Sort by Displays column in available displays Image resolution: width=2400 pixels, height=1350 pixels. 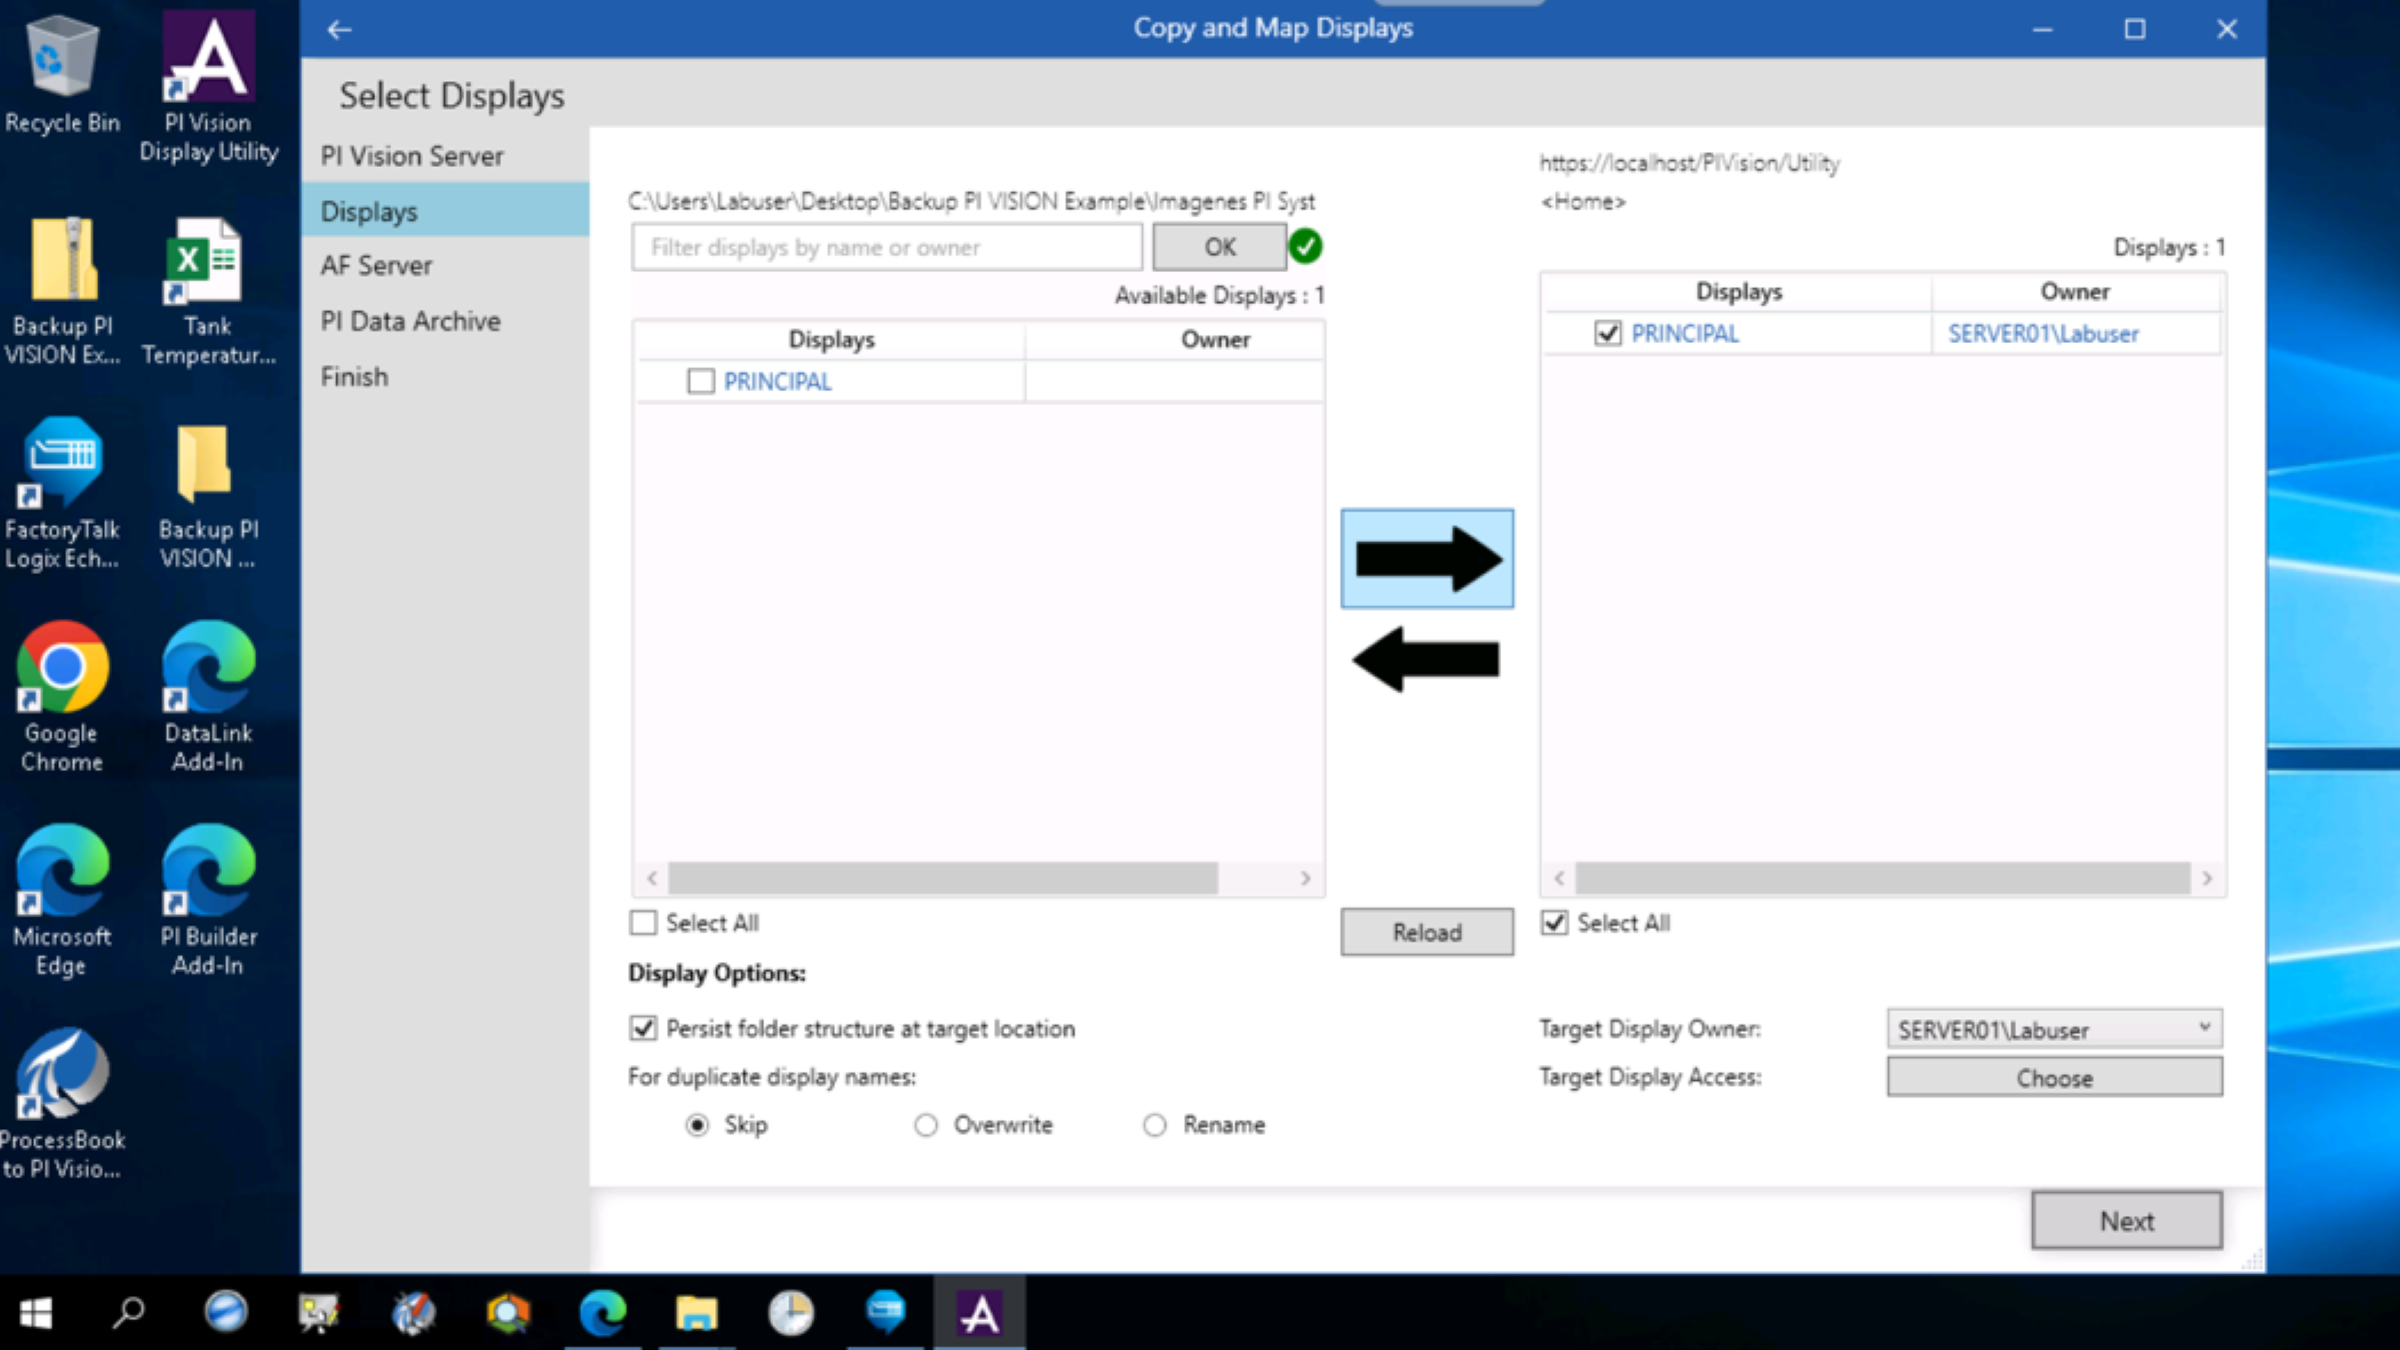click(x=831, y=339)
